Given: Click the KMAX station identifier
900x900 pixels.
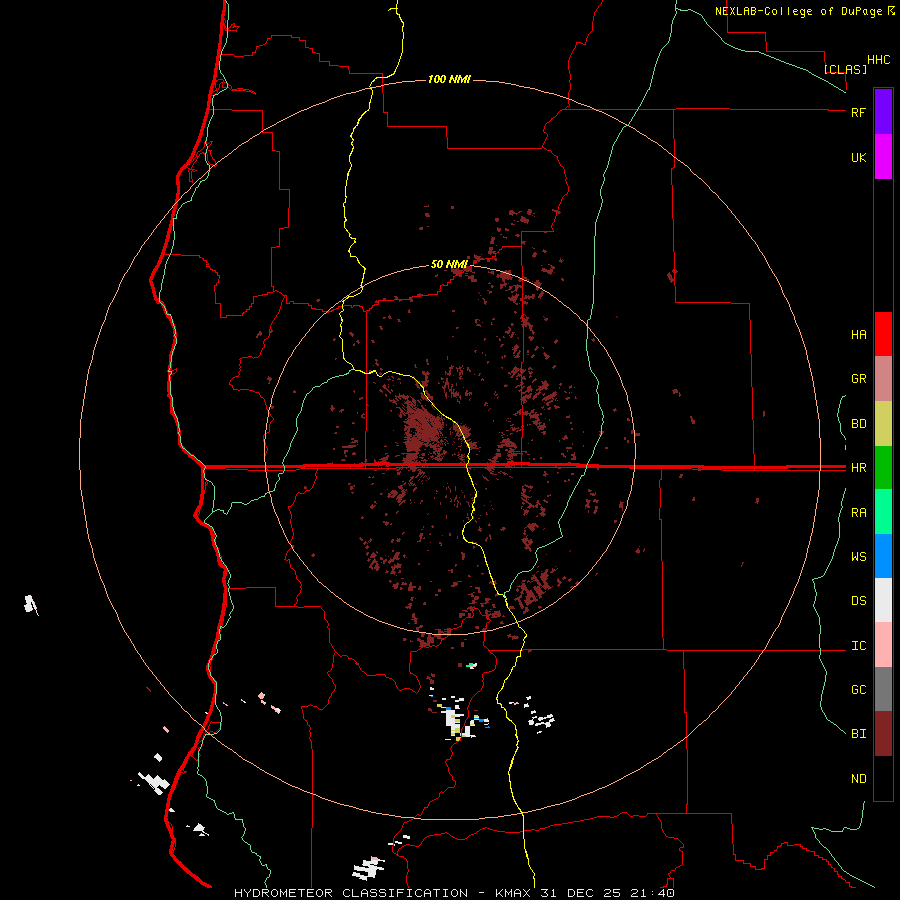Looking at the screenshot, I should (x=514, y=893).
